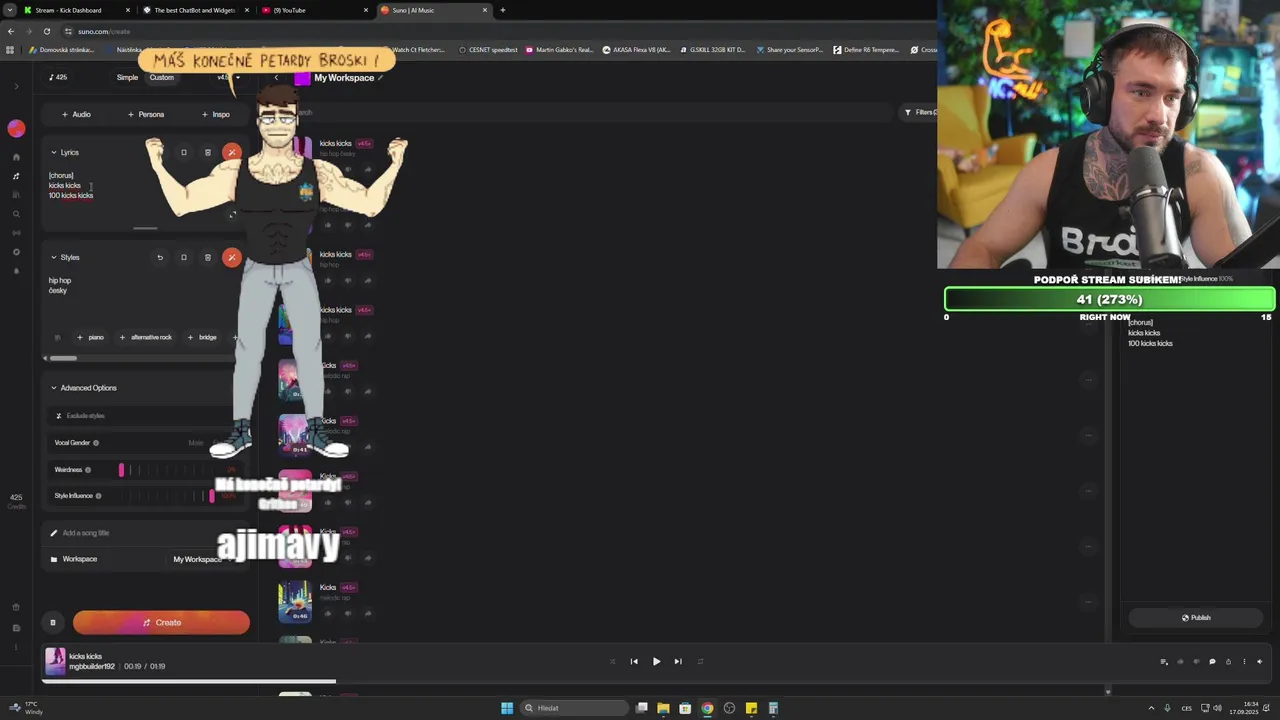Open File Explorer from the taskbar
Screen dimensions: 1280x720
pyautogui.click(x=663, y=708)
